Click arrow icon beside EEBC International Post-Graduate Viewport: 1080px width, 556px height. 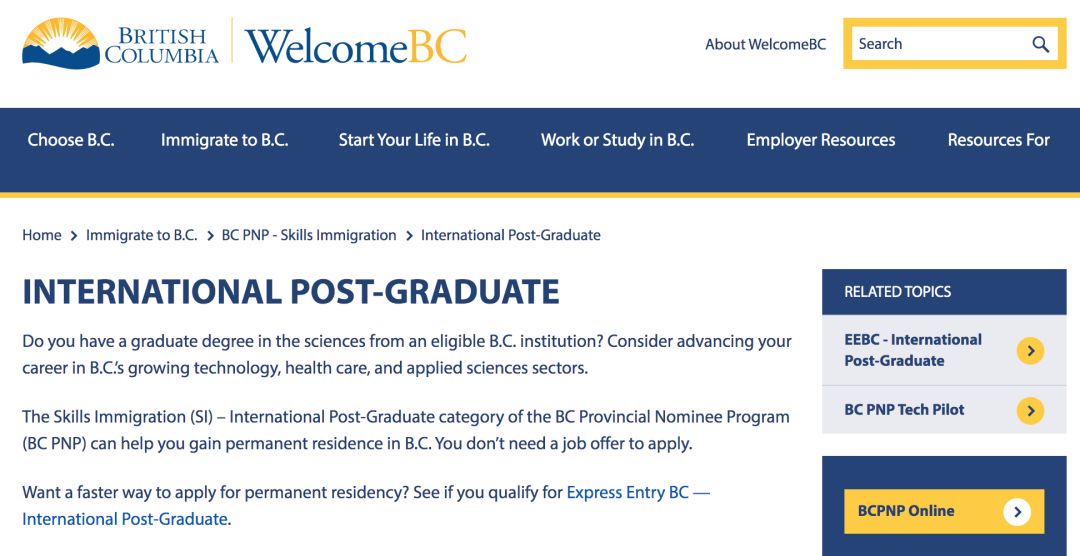(x=1030, y=351)
